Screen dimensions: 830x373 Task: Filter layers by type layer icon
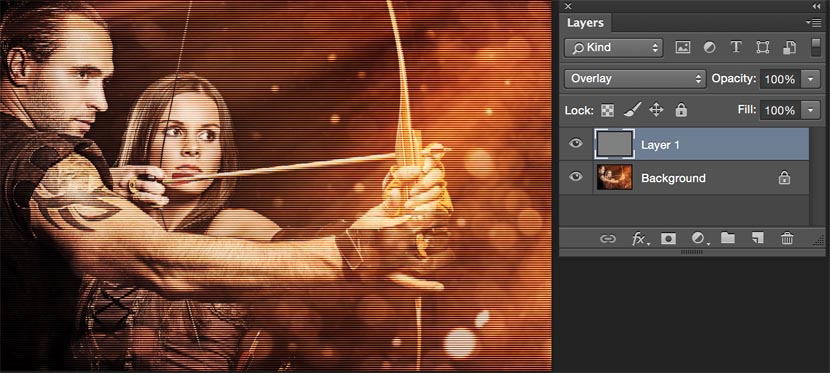click(x=736, y=47)
